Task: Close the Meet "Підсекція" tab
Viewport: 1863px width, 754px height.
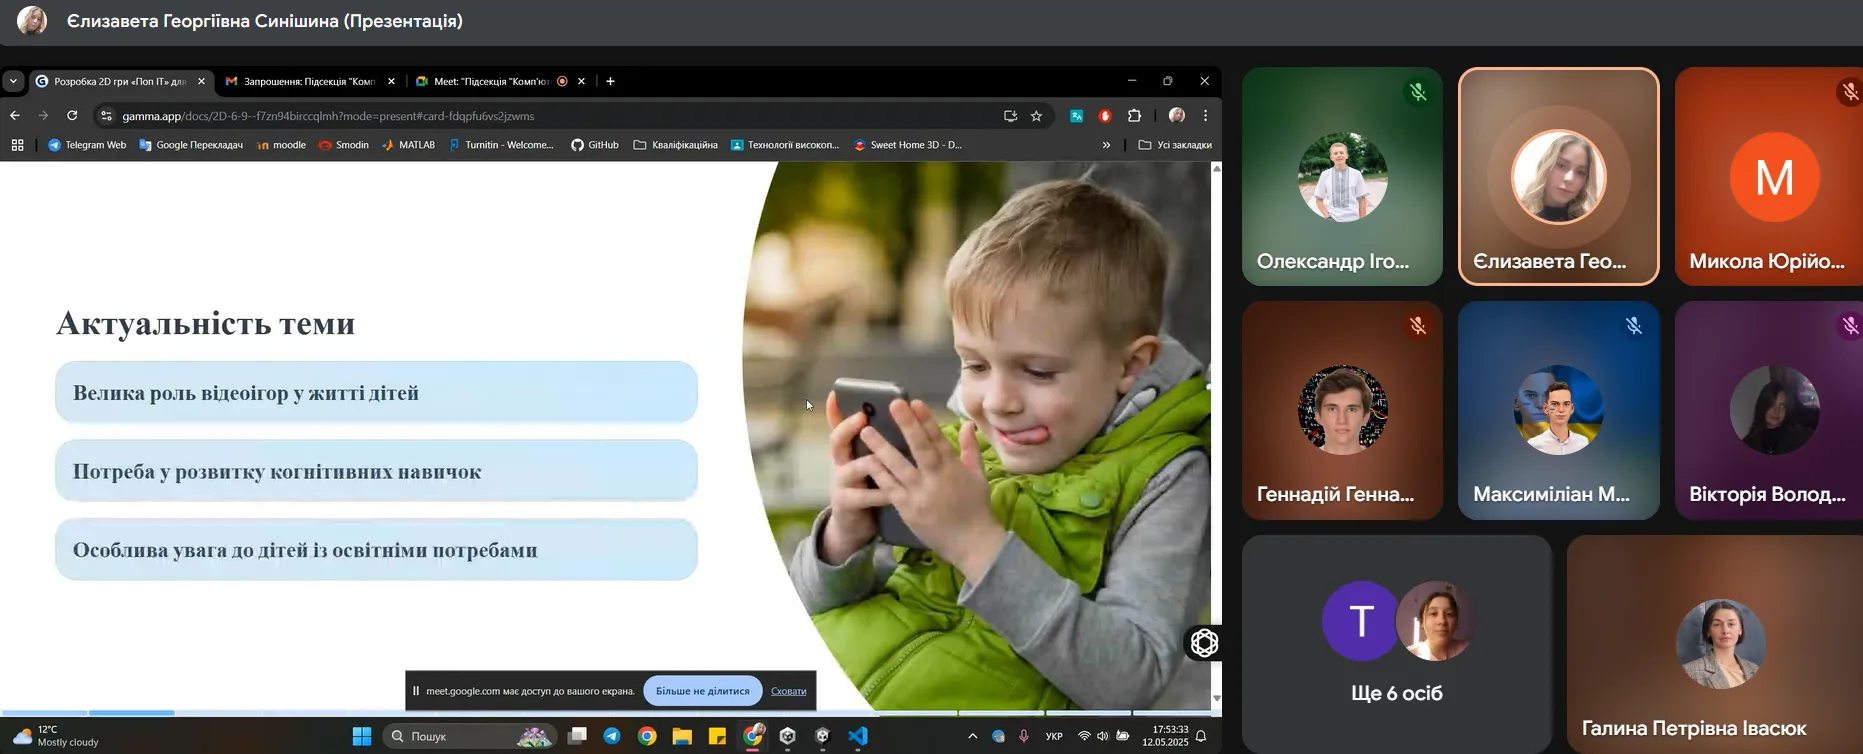Action: click(581, 81)
